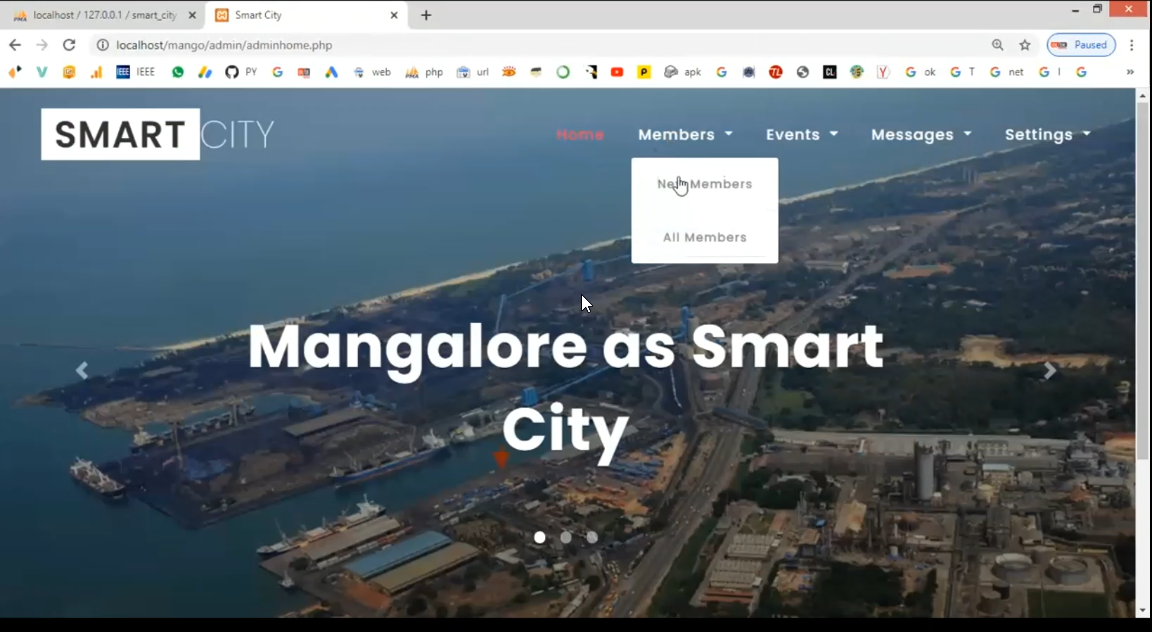The height and width of the screenshot is (632, 1152).
Task: Select New Members from the dropdown
Action: (x=704, y=184)
